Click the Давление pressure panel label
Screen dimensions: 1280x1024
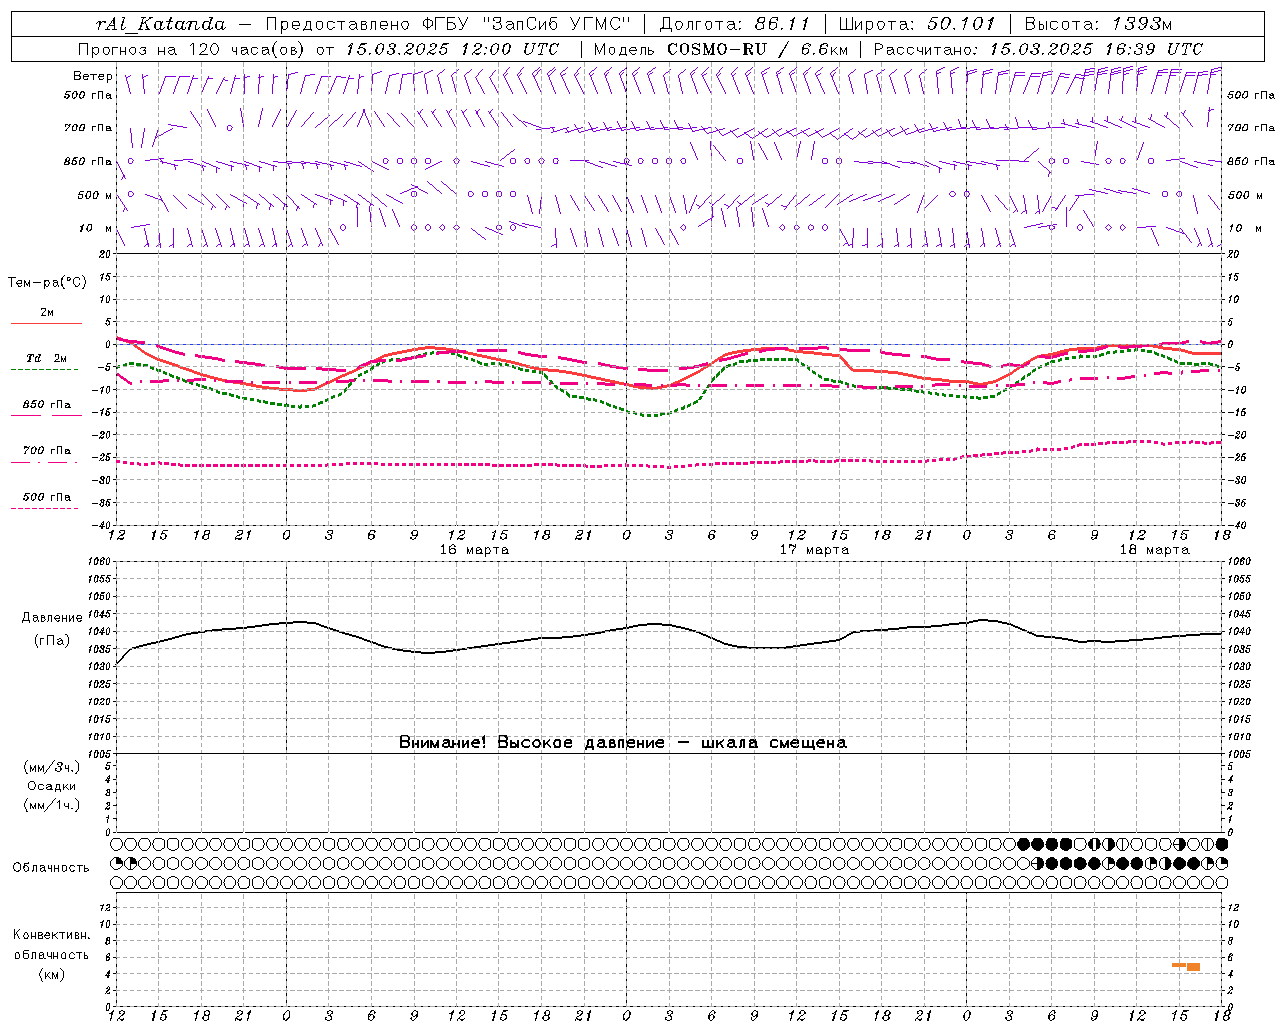52,618
